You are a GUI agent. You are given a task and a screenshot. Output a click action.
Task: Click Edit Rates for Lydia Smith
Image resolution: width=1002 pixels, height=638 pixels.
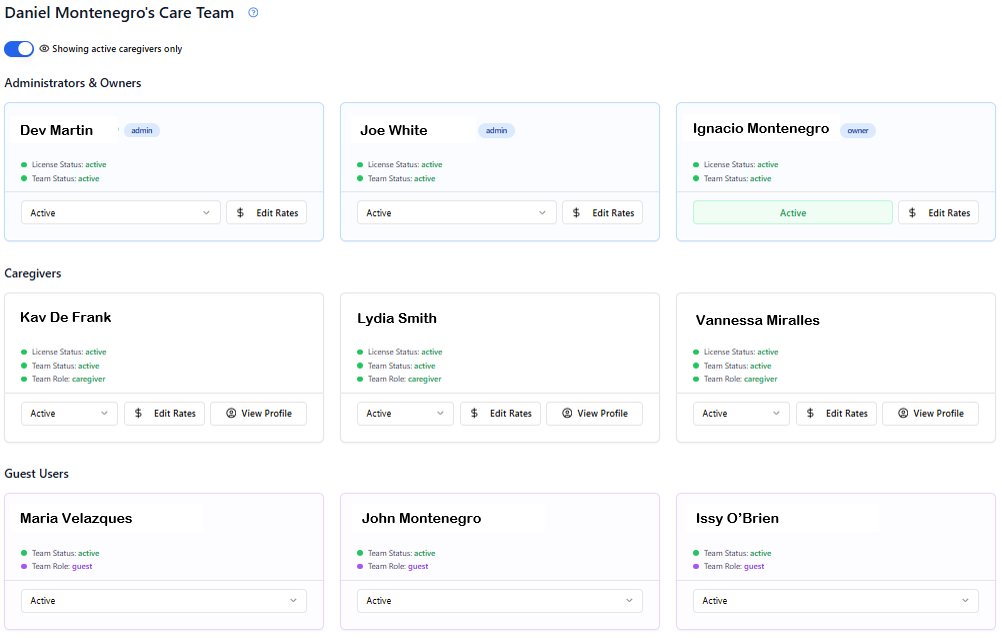[500, 413]
